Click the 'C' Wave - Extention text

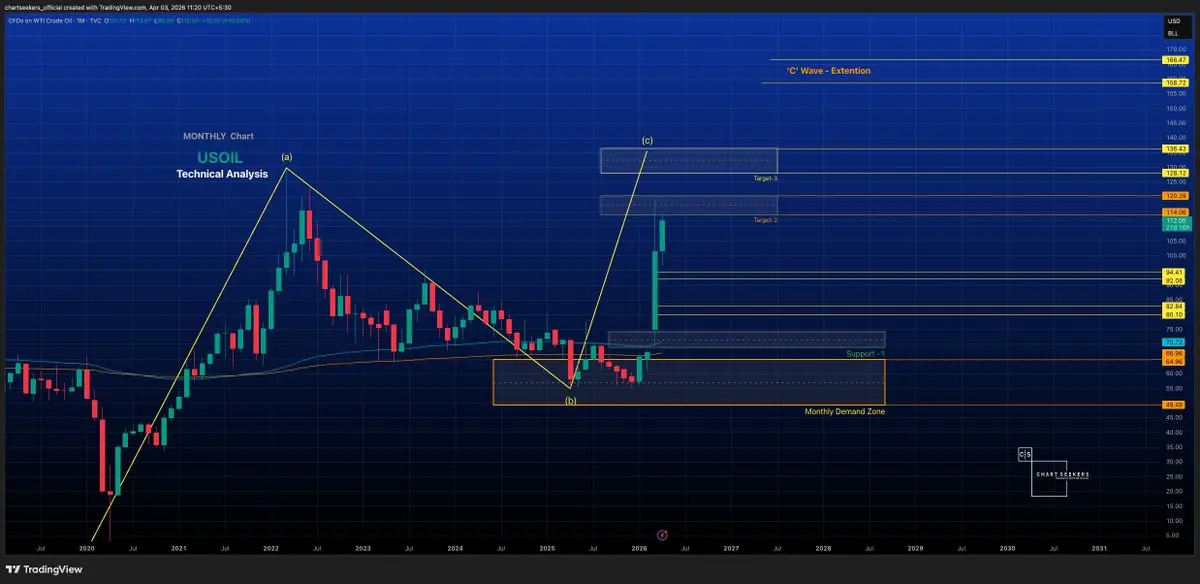[829, 71]
